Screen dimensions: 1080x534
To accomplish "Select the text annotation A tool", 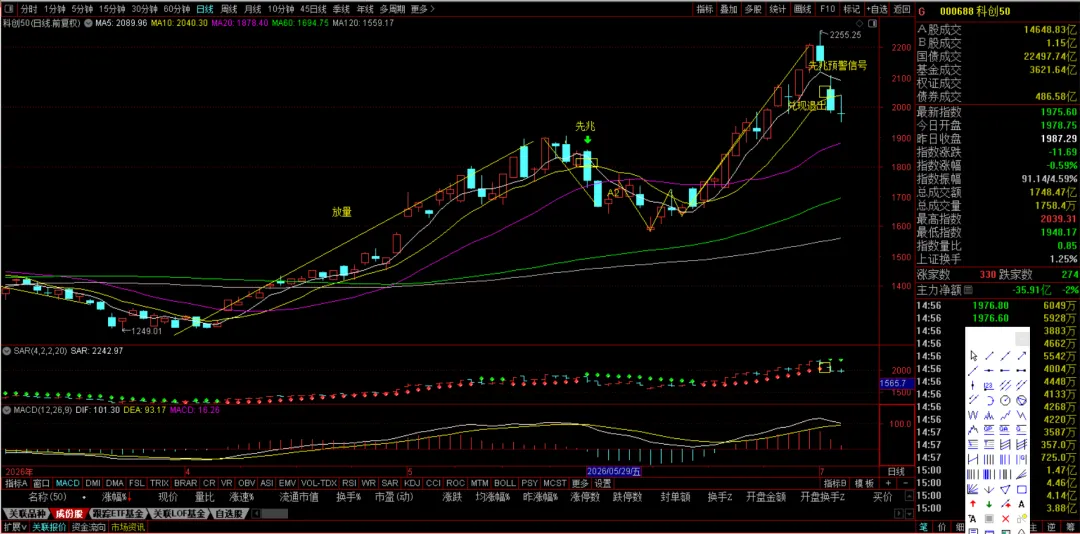I will click(1021, 504).
